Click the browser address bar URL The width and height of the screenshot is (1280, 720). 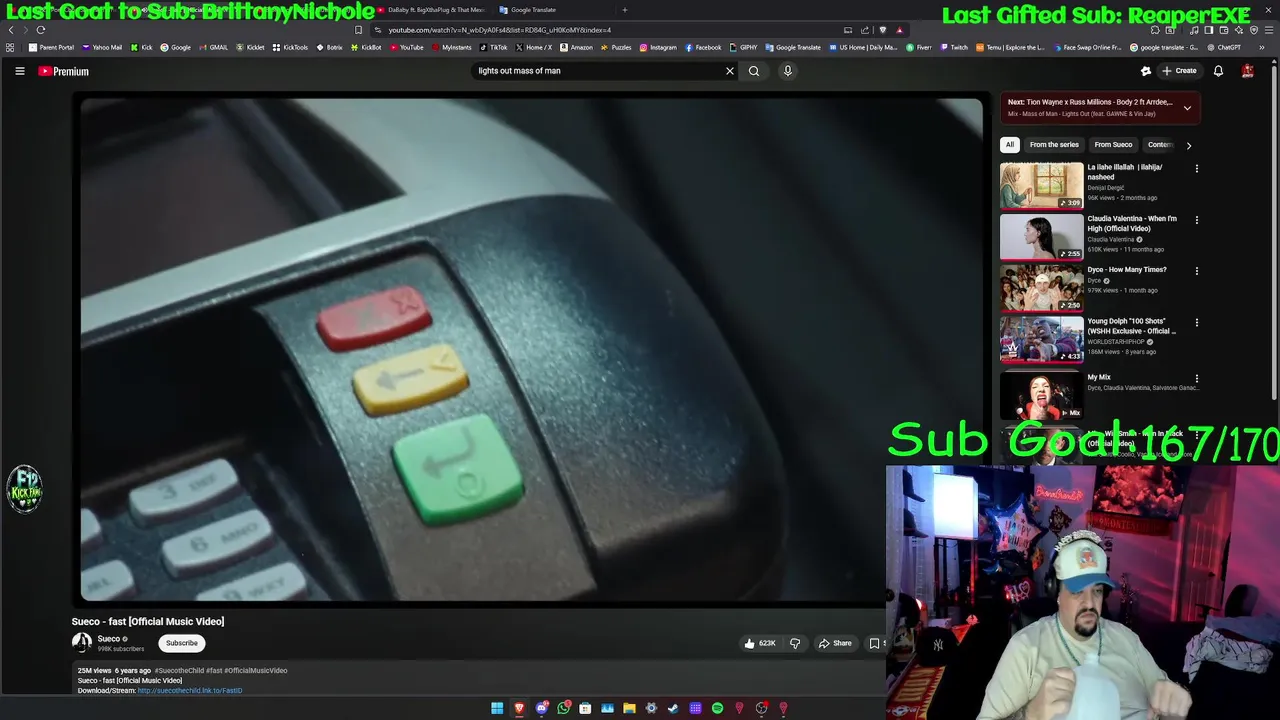pyautogui.click(x=500, y=30)
